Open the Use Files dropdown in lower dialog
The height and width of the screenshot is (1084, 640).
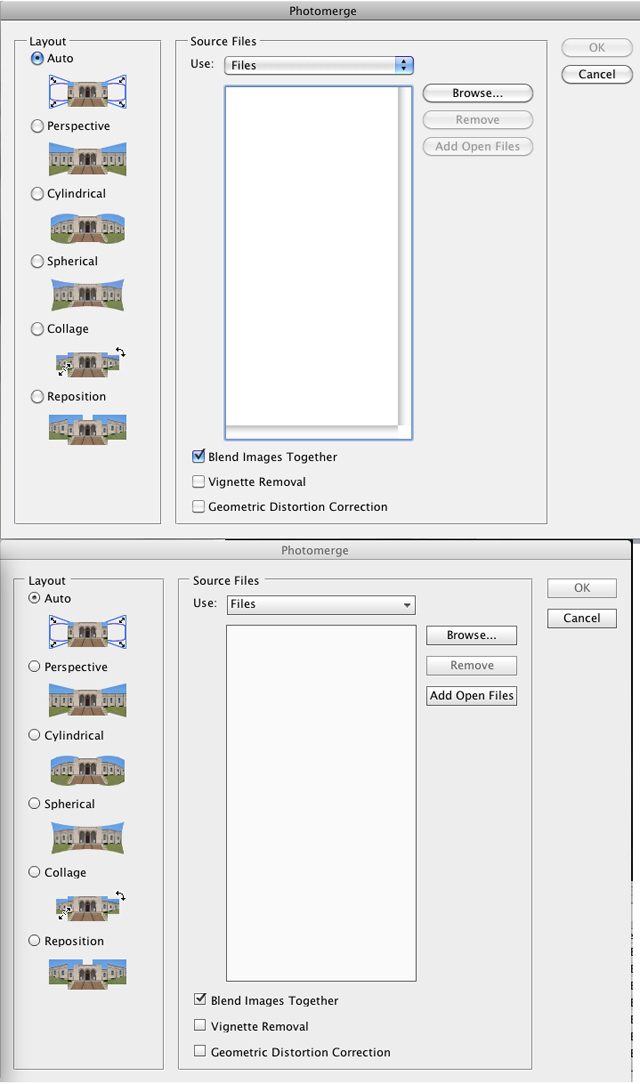(321, 604)
